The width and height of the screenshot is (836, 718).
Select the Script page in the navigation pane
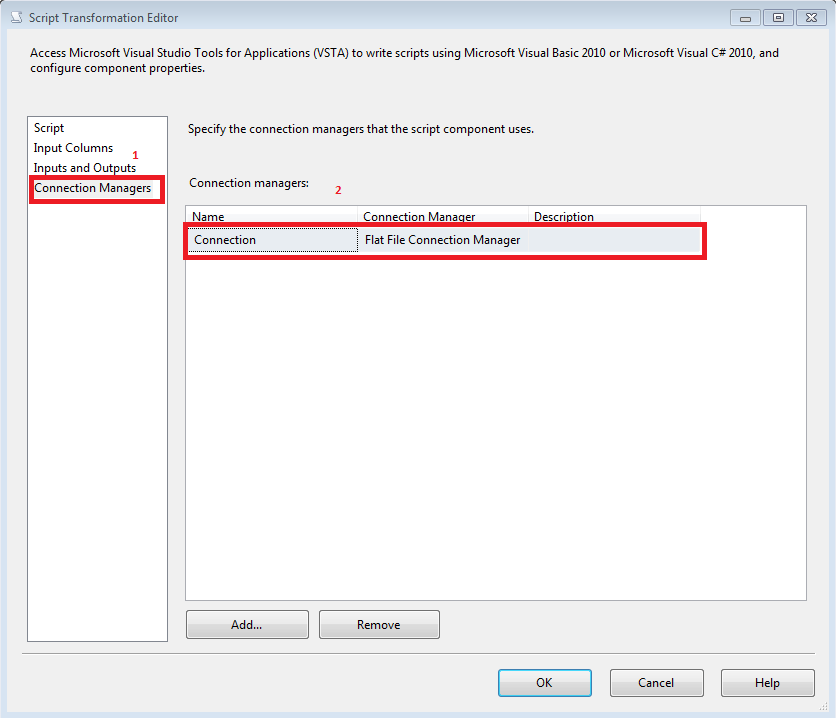pyautogui.click(x=48, y=127)
